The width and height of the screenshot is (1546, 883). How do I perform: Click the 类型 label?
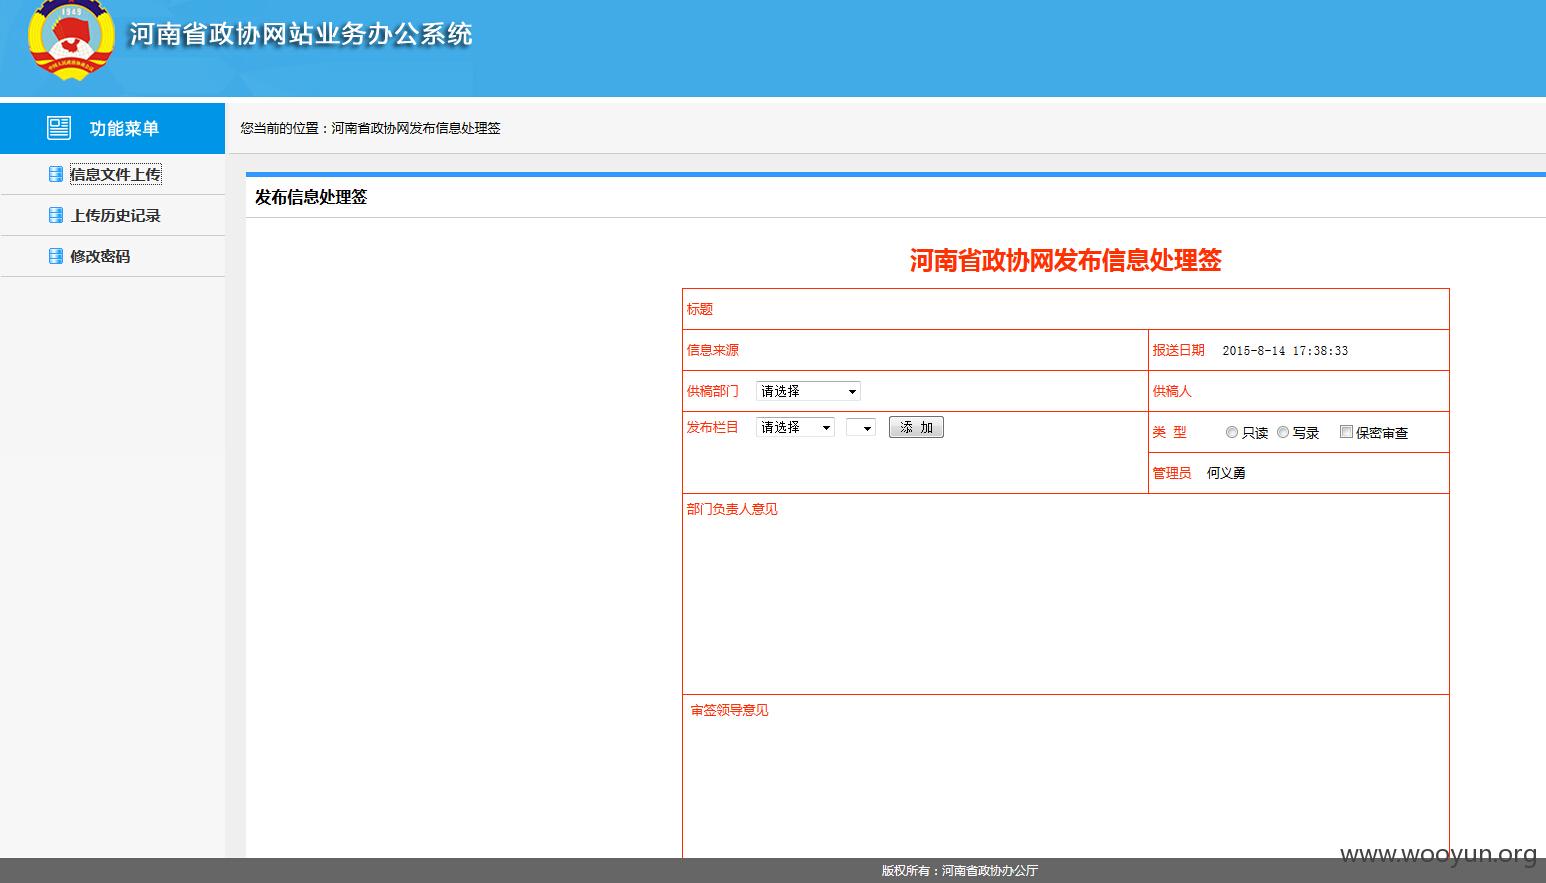pos(1169,432)
